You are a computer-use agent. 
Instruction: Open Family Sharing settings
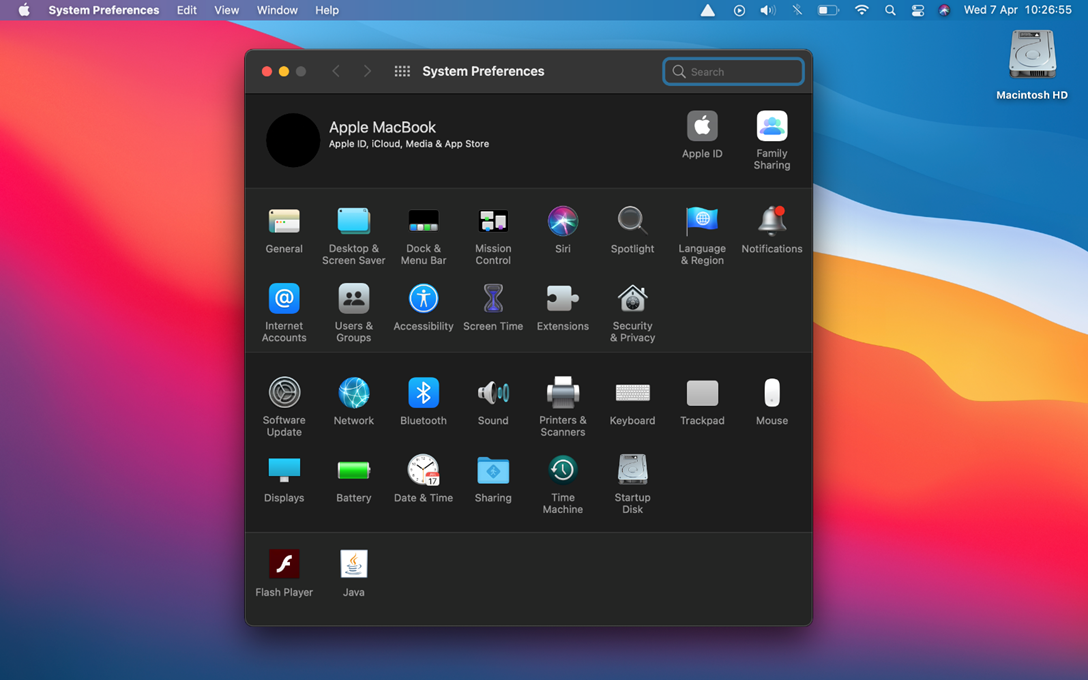[771, 128]
